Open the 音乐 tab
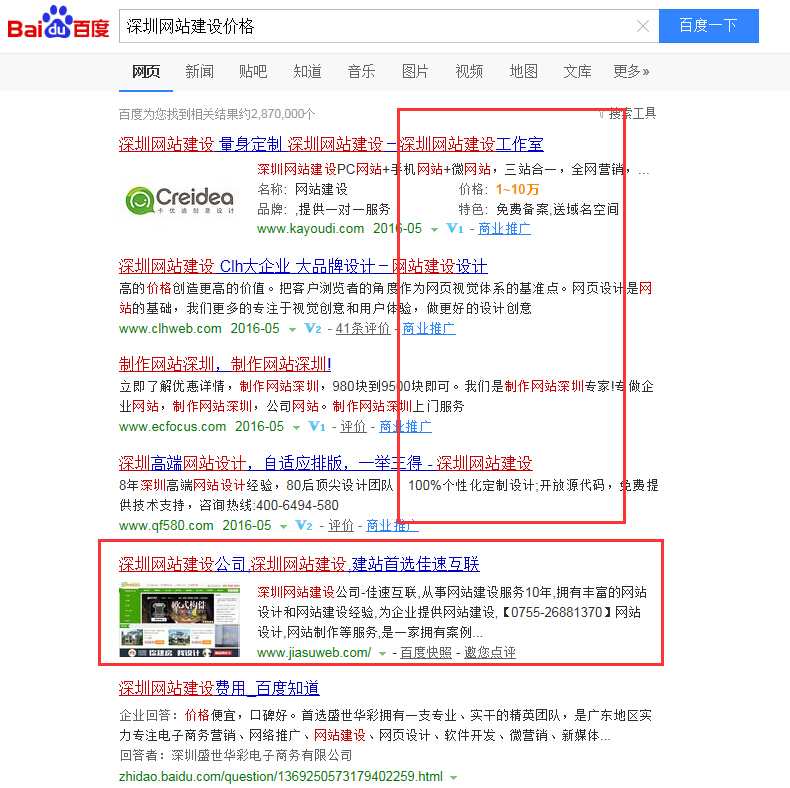 click(x=361, y=72)
